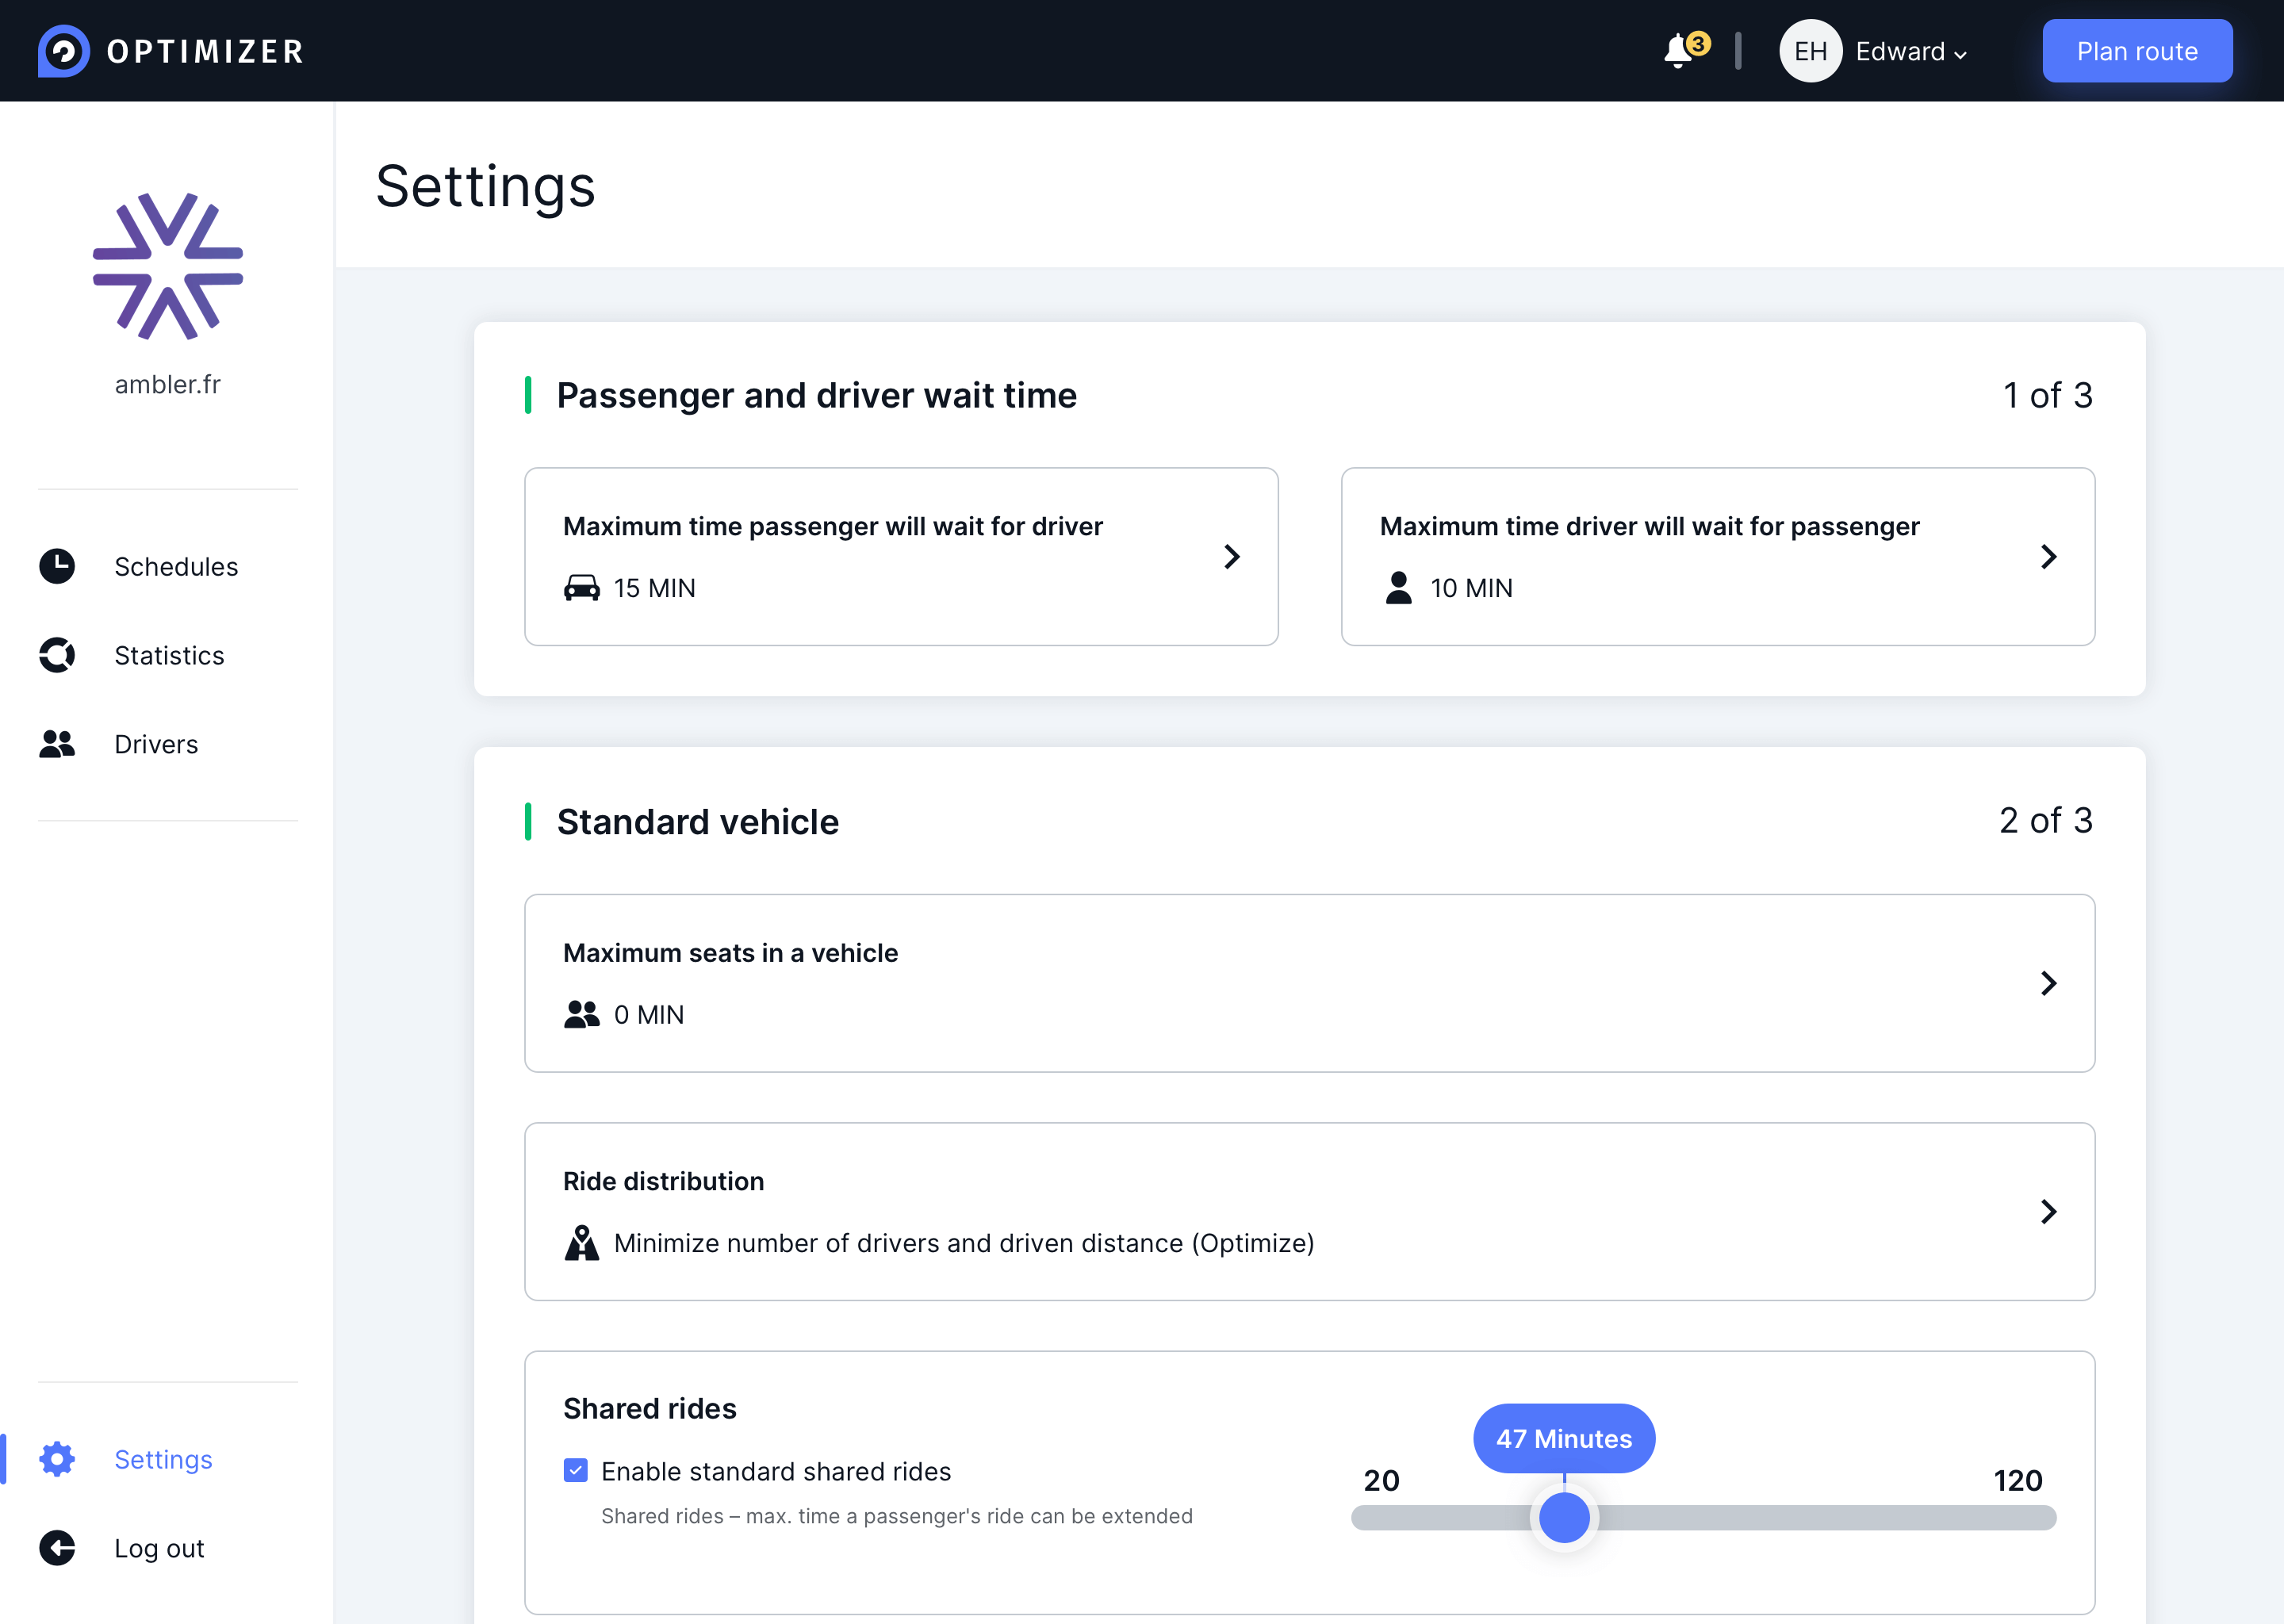The image size is (2284, 1624).
Task: Click the Log out link
Action: [159, 1548]
